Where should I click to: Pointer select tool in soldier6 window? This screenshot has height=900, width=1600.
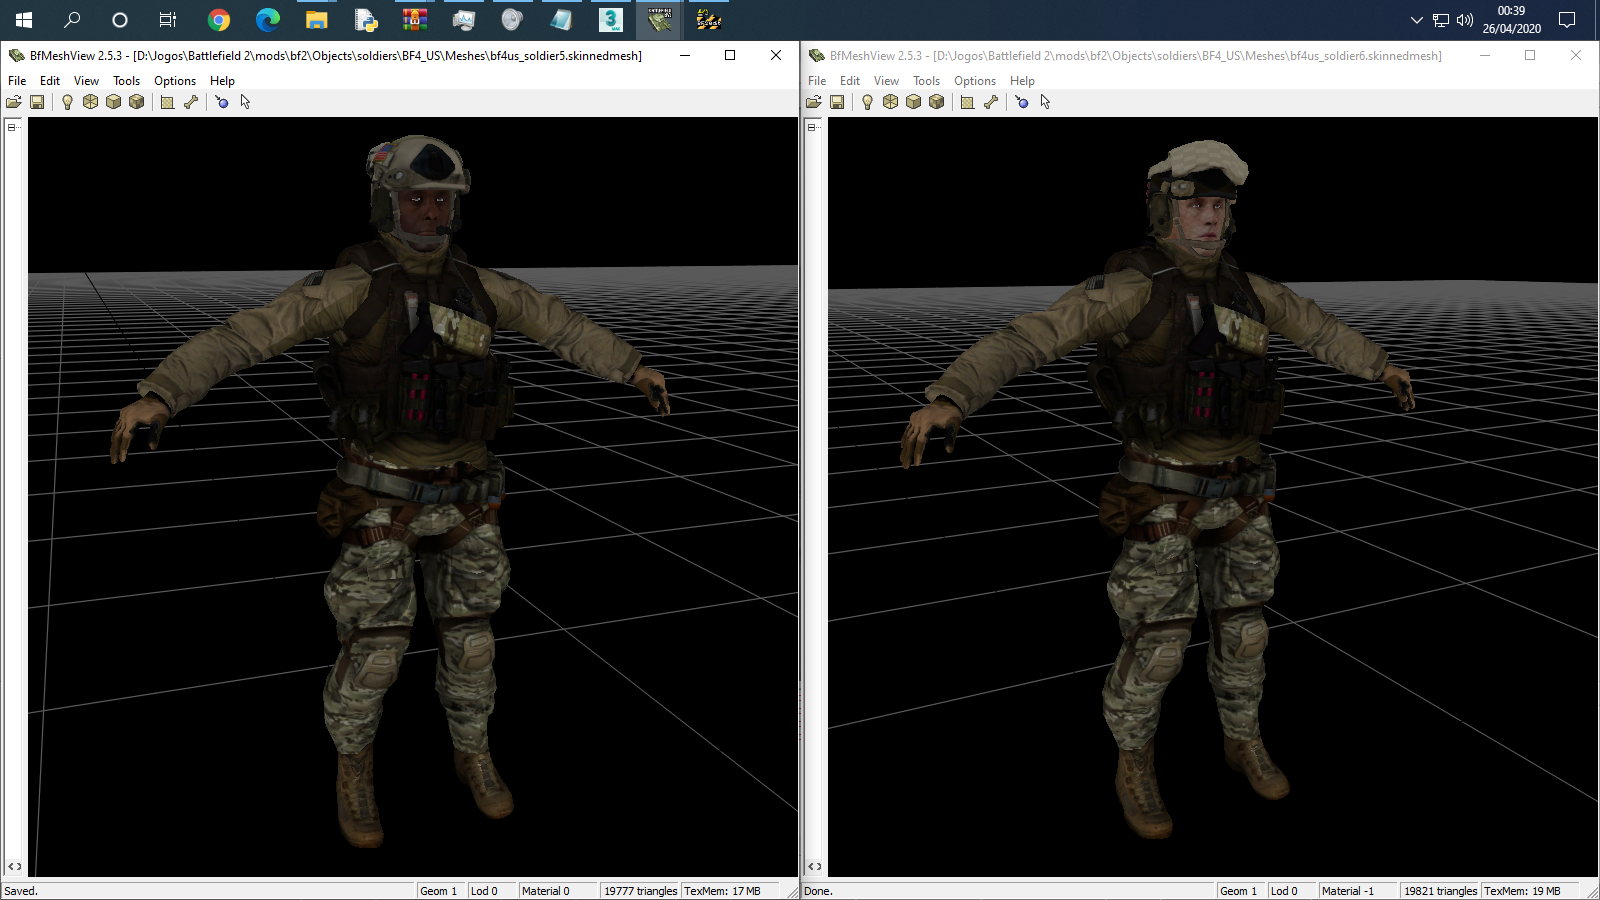(1045, 102)
